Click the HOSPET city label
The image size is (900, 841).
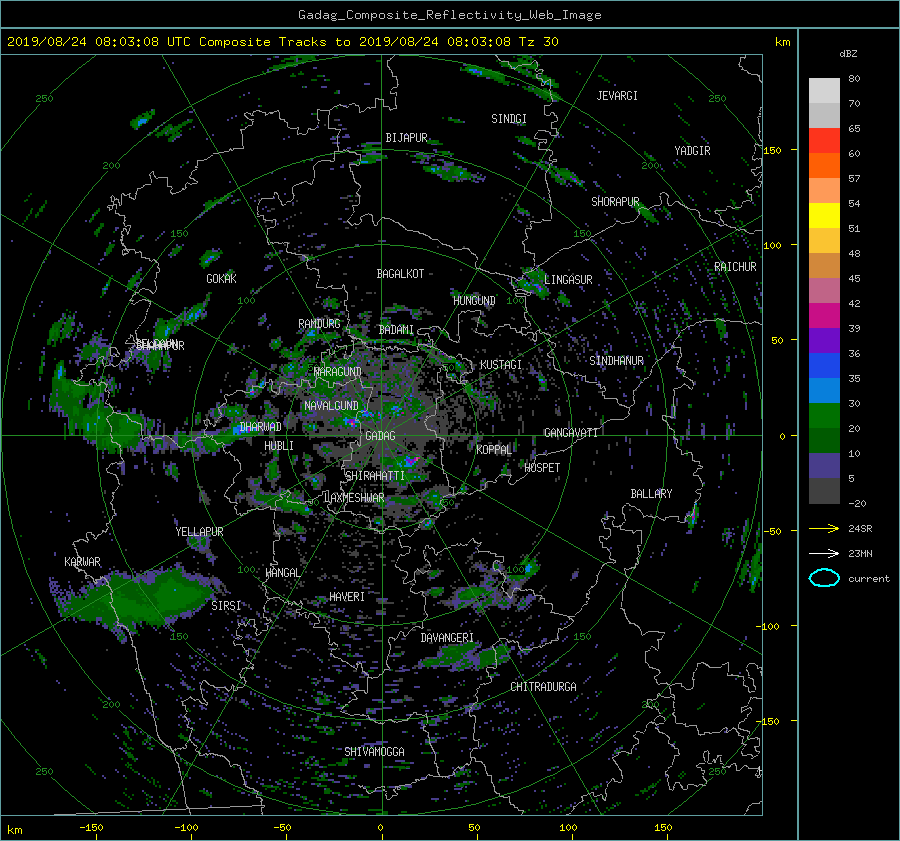tap(542, 468)
